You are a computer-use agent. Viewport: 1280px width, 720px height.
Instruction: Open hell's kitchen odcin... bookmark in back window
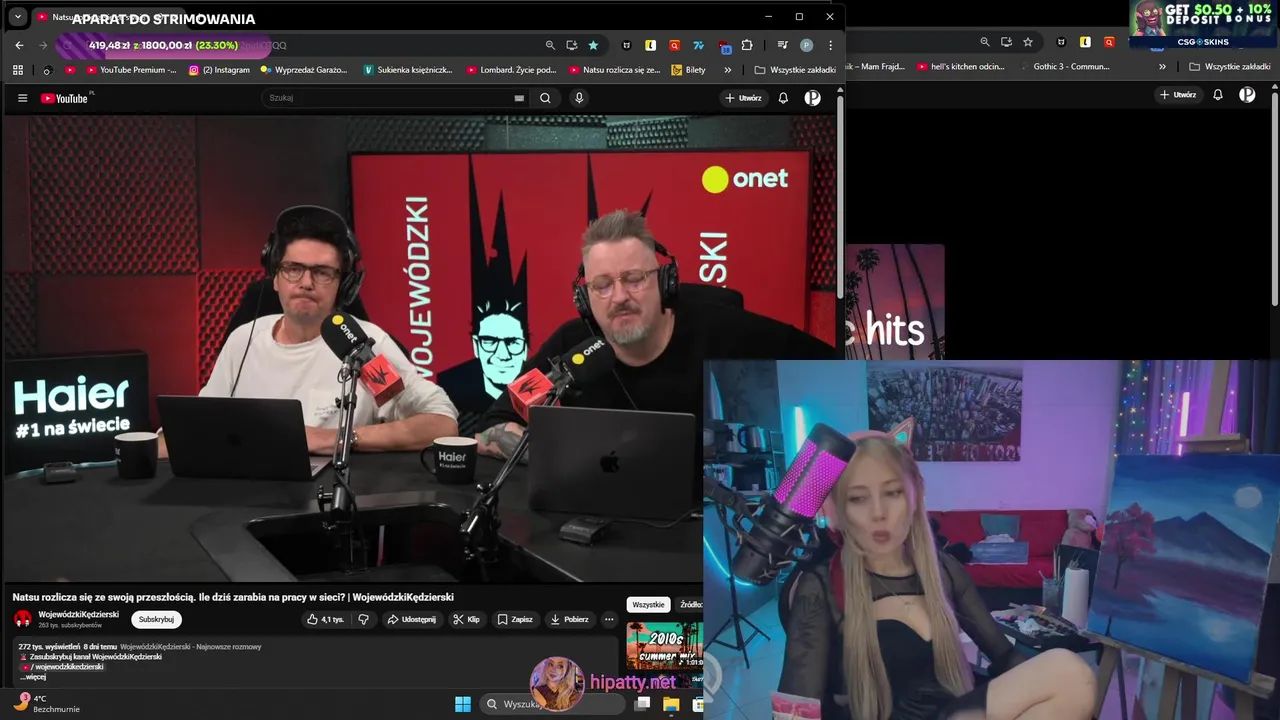[961, 67]
